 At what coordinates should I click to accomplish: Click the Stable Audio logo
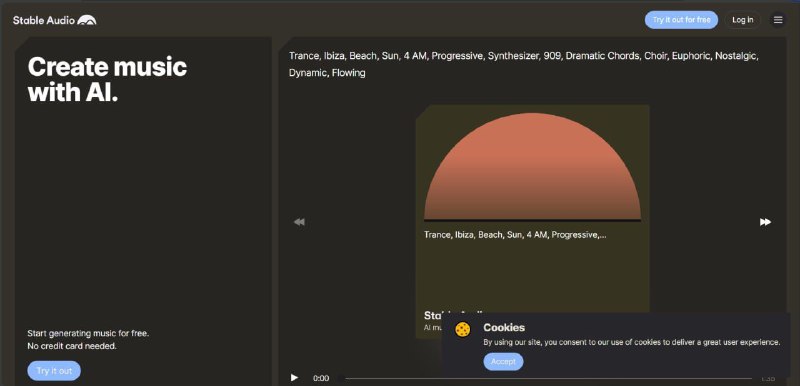(55, 20)
